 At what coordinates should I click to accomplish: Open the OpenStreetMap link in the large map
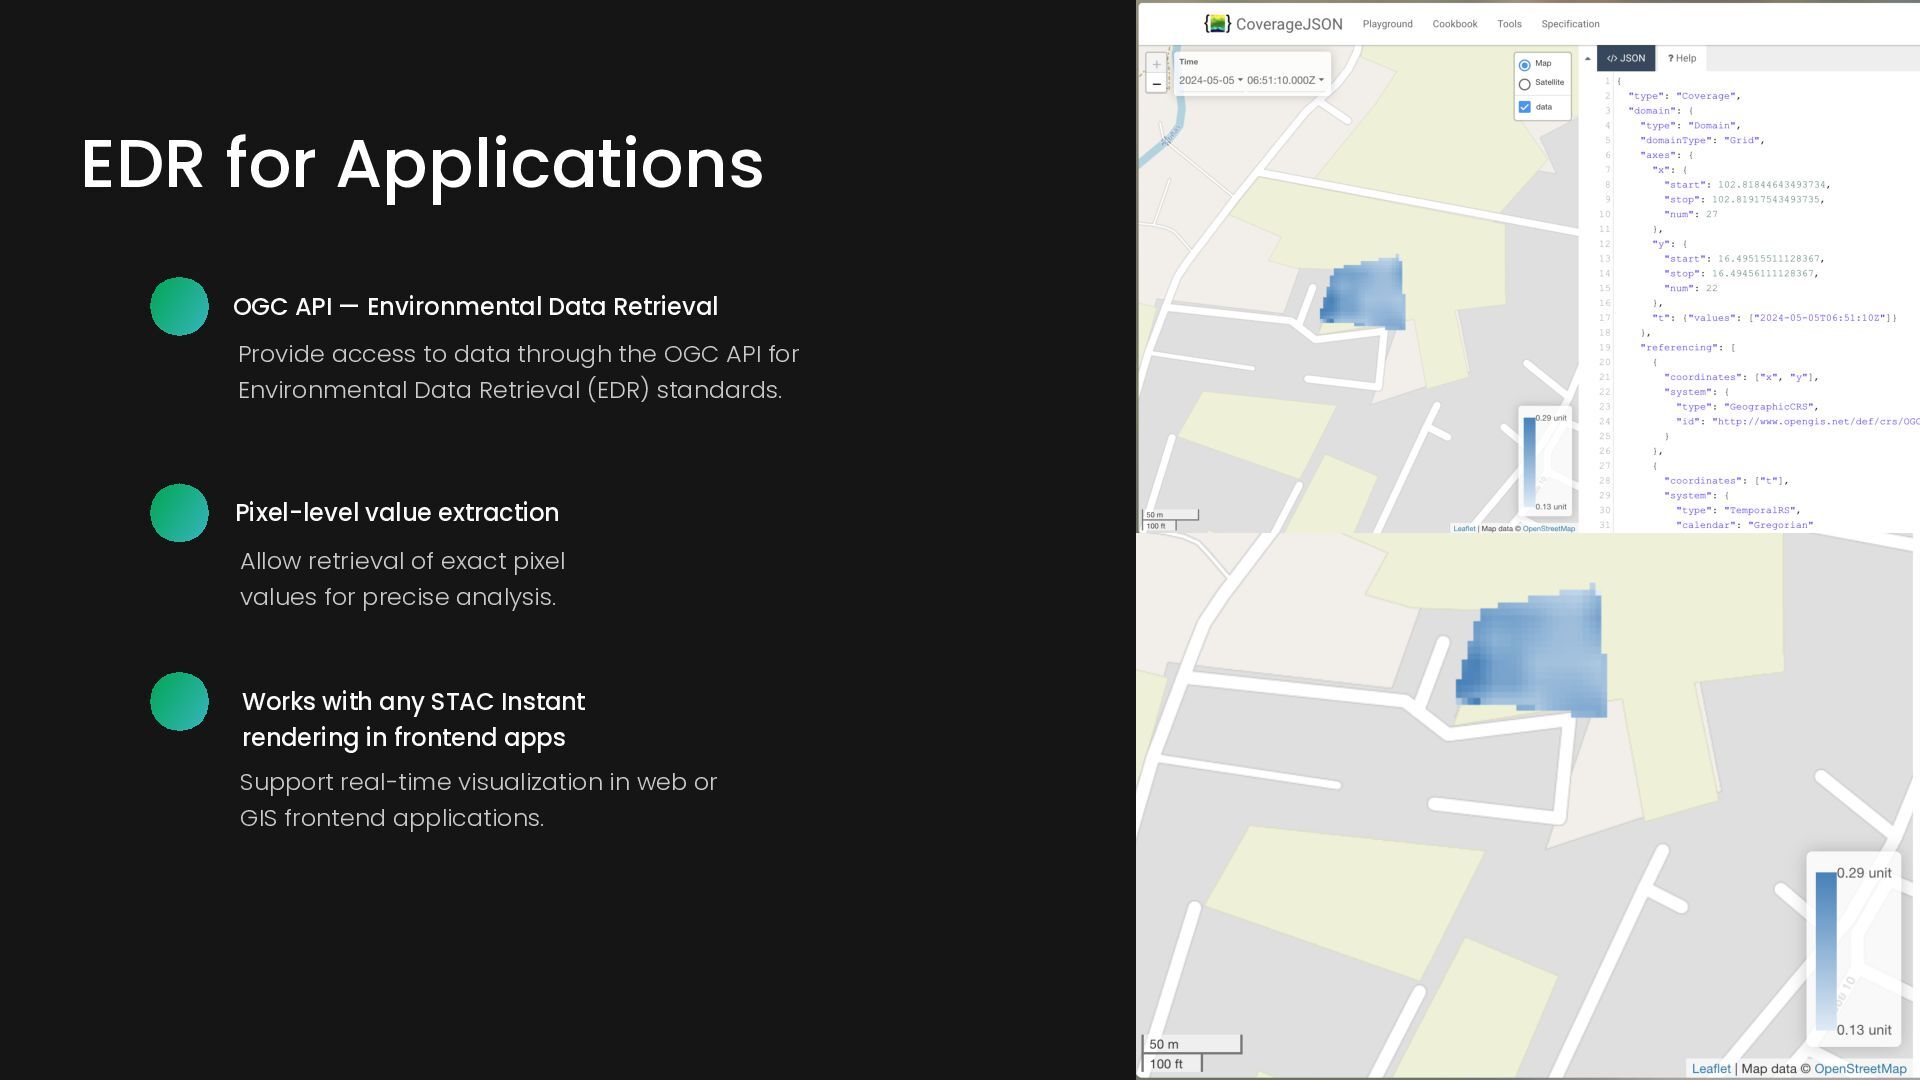1859,1068
